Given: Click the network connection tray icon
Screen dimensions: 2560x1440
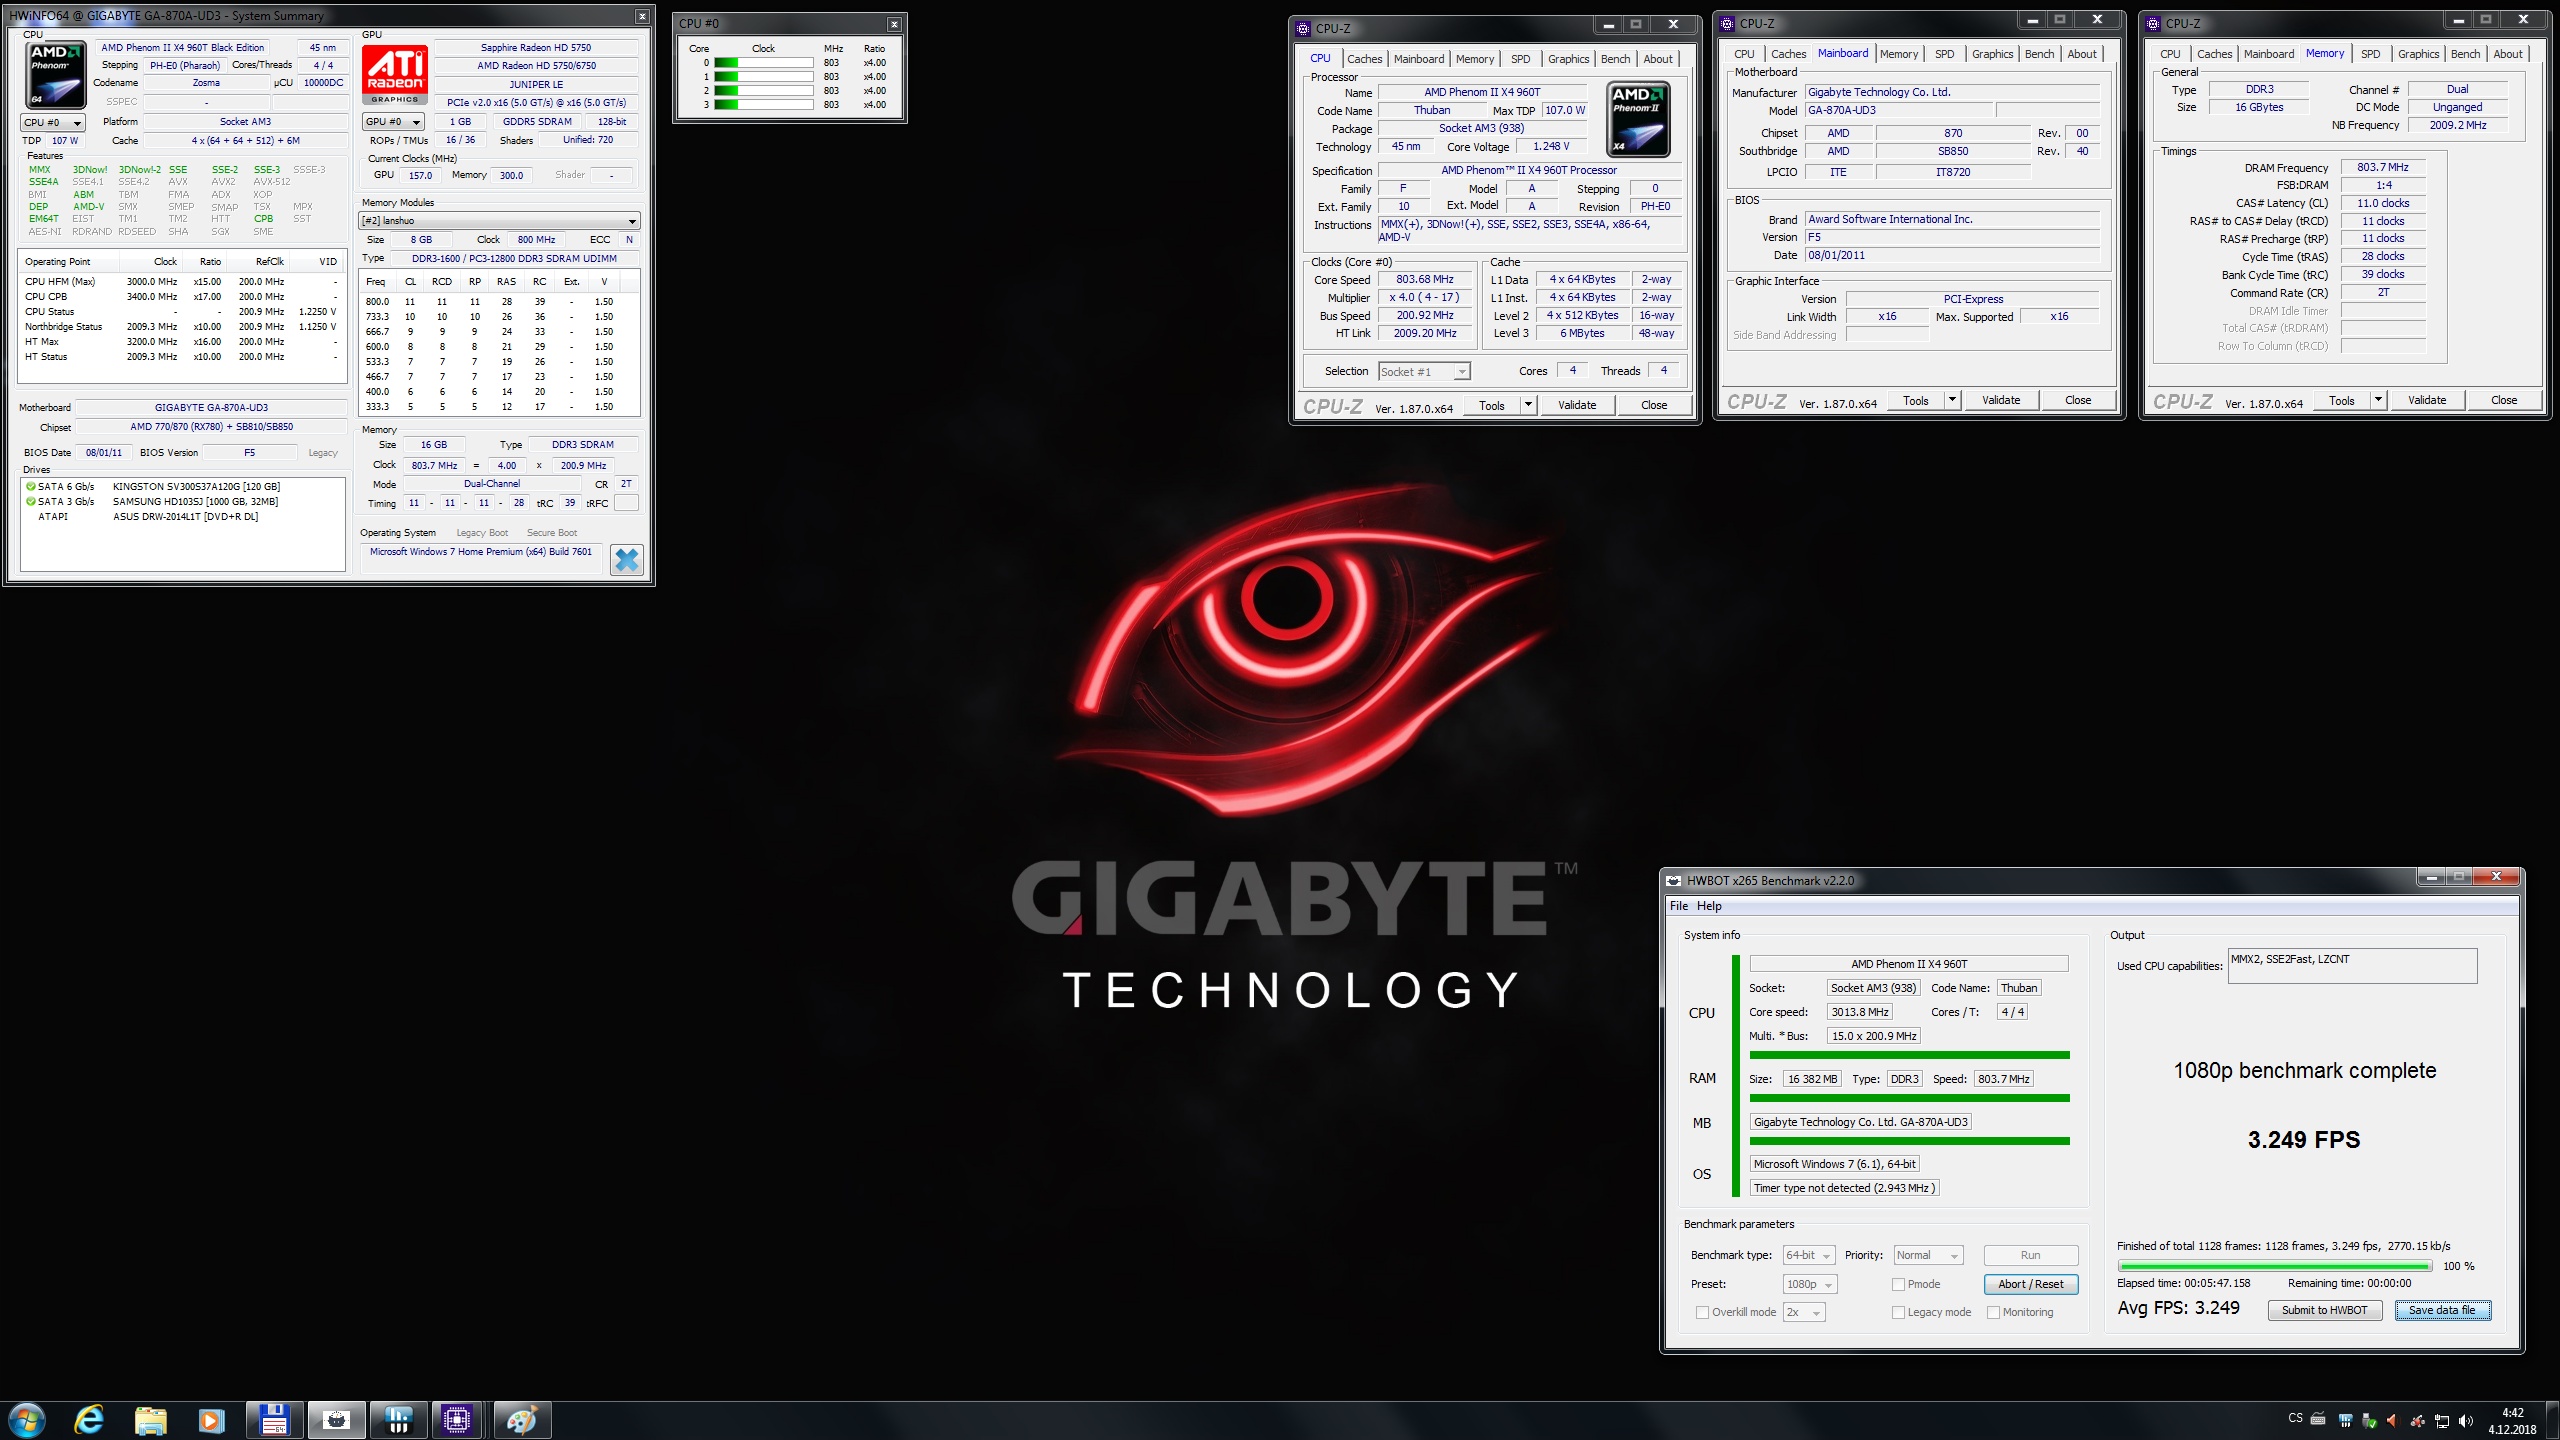Looking at the screenshot, I should [2442, 1419].
